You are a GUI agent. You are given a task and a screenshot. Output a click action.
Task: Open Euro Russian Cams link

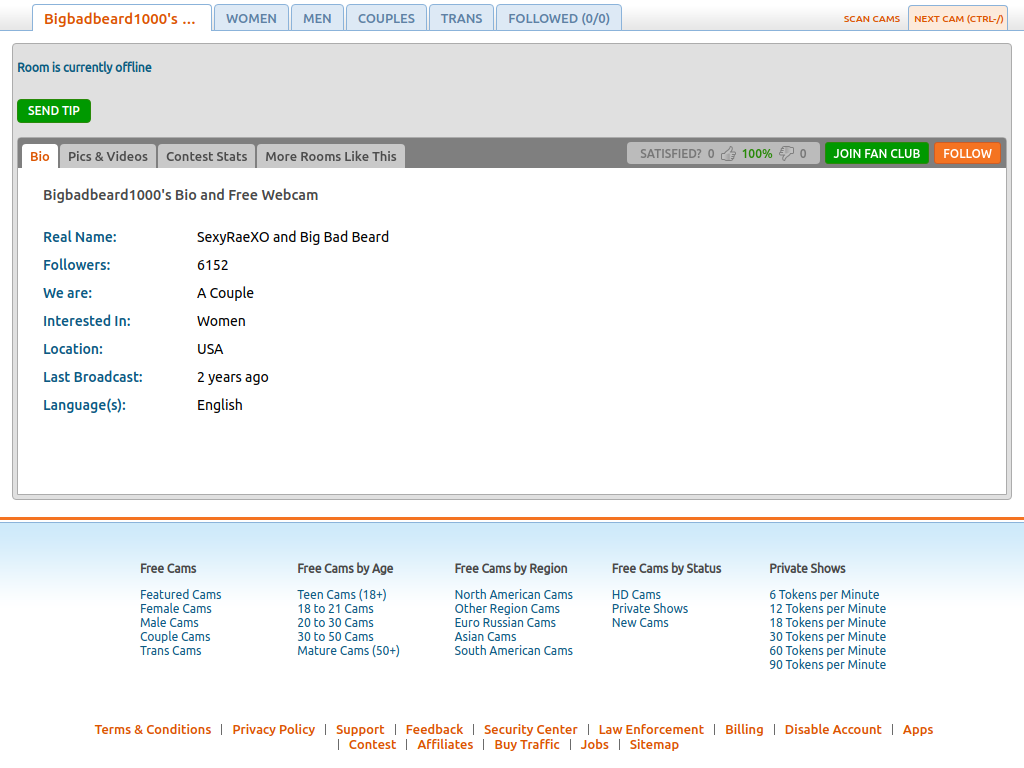pyautogui.click(x=505, y=622)
